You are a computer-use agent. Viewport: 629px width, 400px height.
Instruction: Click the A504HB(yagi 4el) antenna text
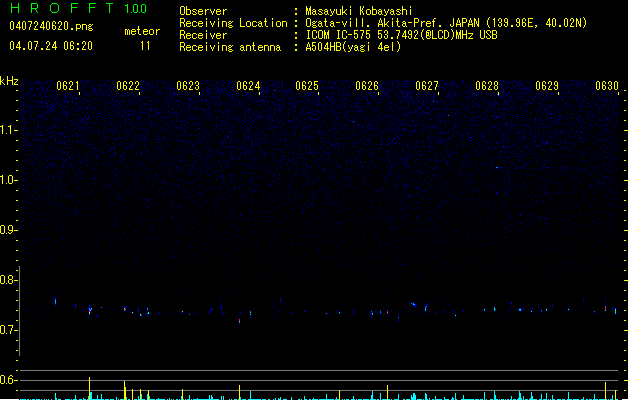(353, 47)
